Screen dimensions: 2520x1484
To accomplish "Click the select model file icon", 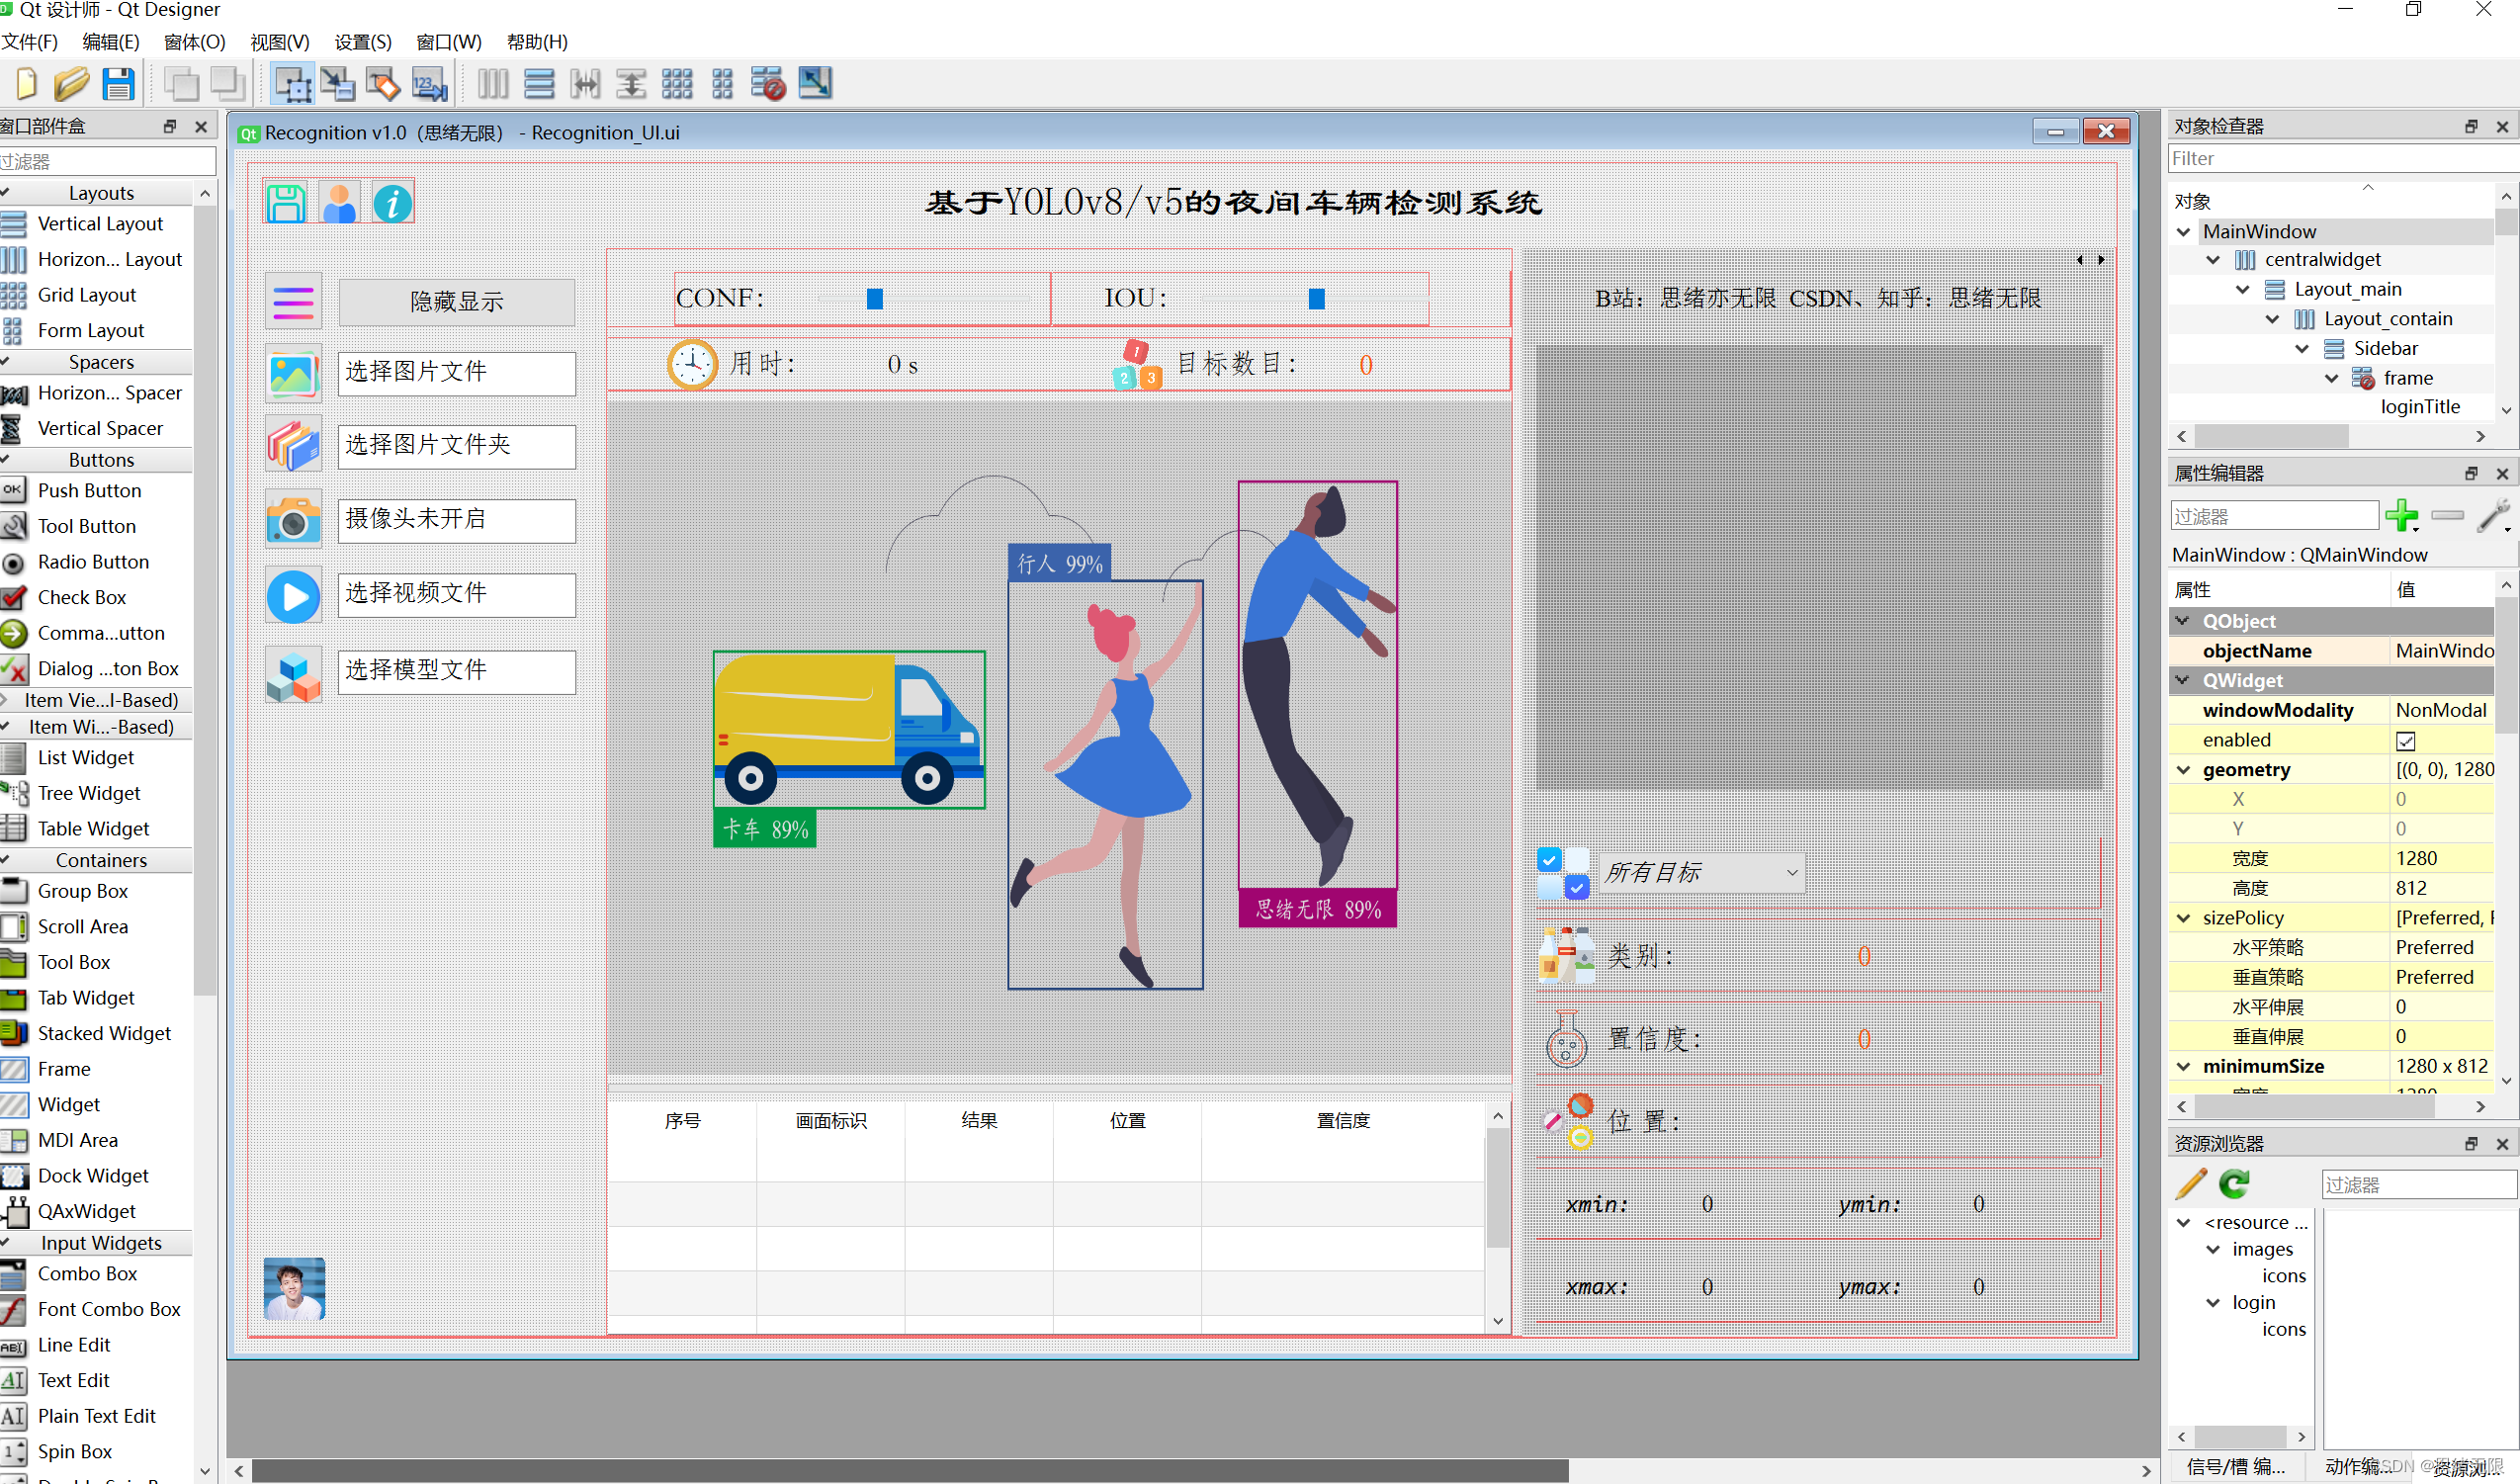I will pyautogui.click(x=290, y=669).
